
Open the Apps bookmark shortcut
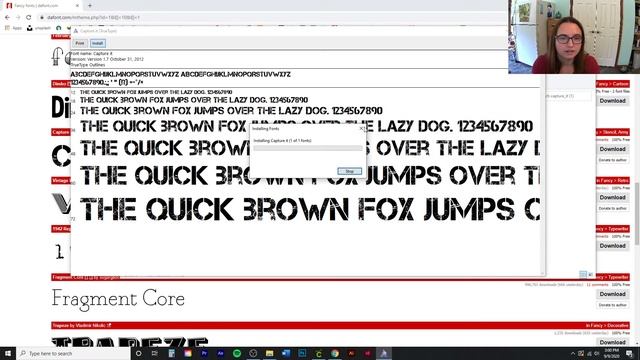[x=13, y=28]
